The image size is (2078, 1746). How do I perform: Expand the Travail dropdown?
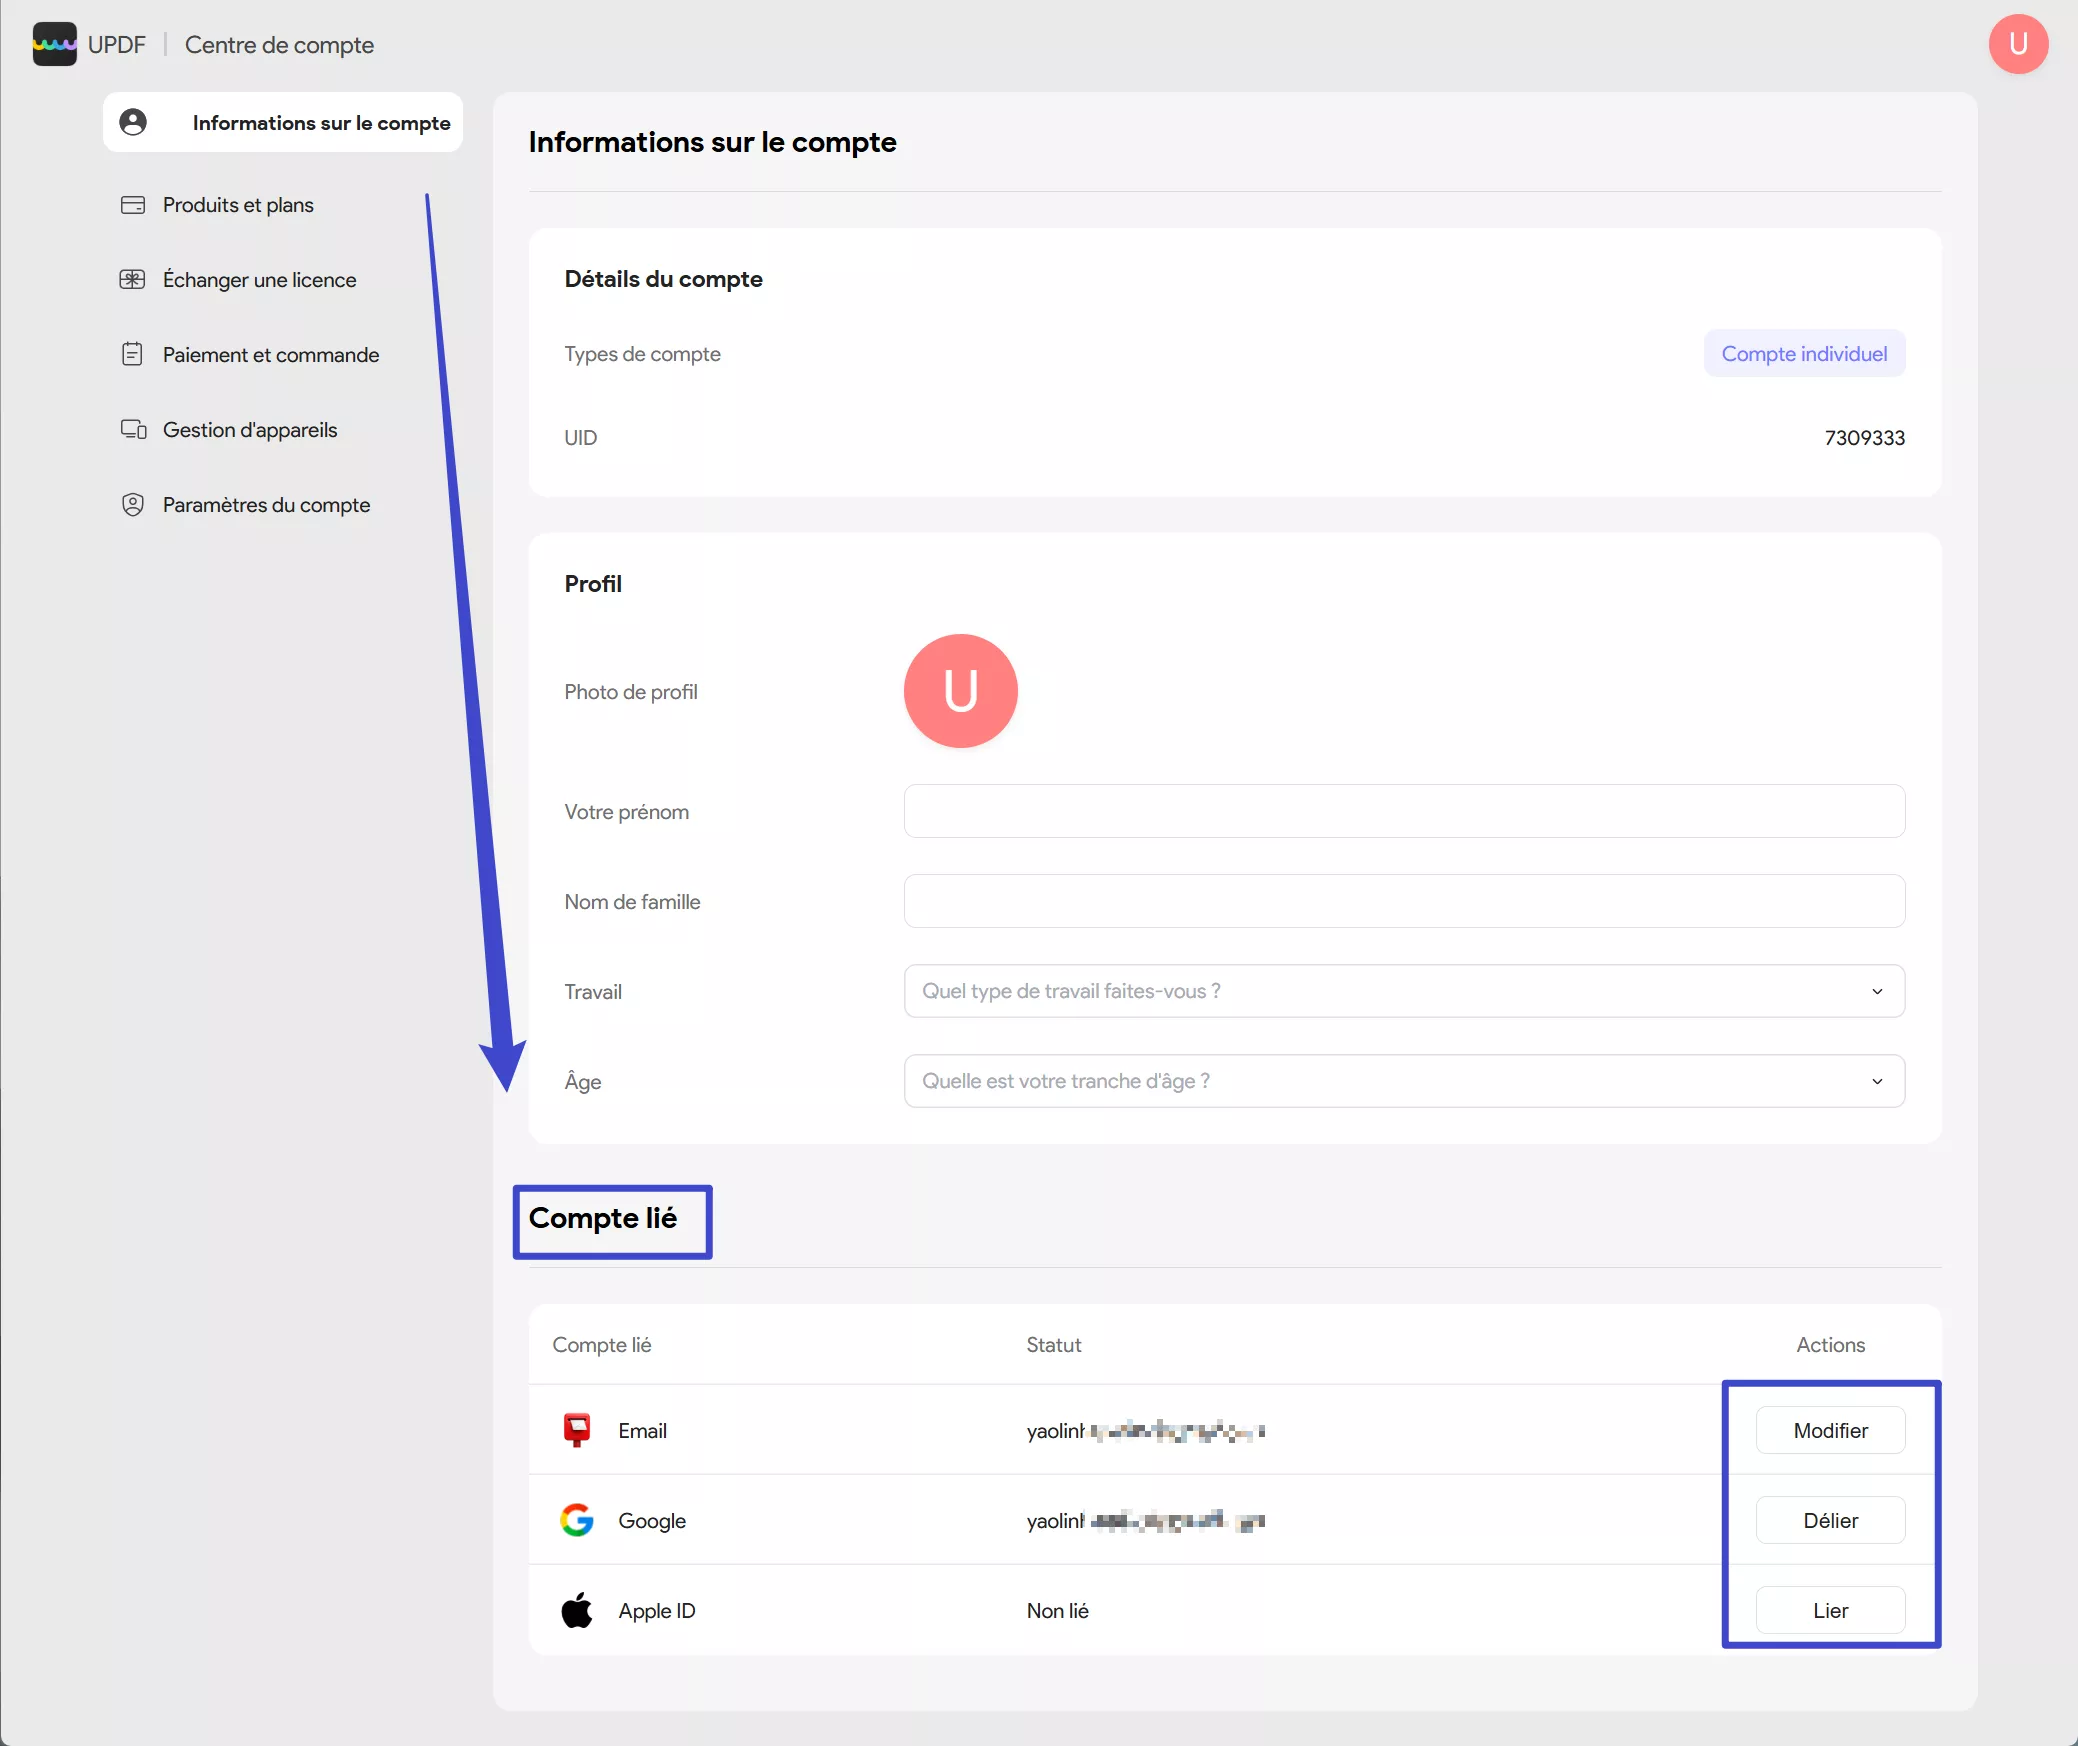pyautogui.click(x=1404, y=991)
